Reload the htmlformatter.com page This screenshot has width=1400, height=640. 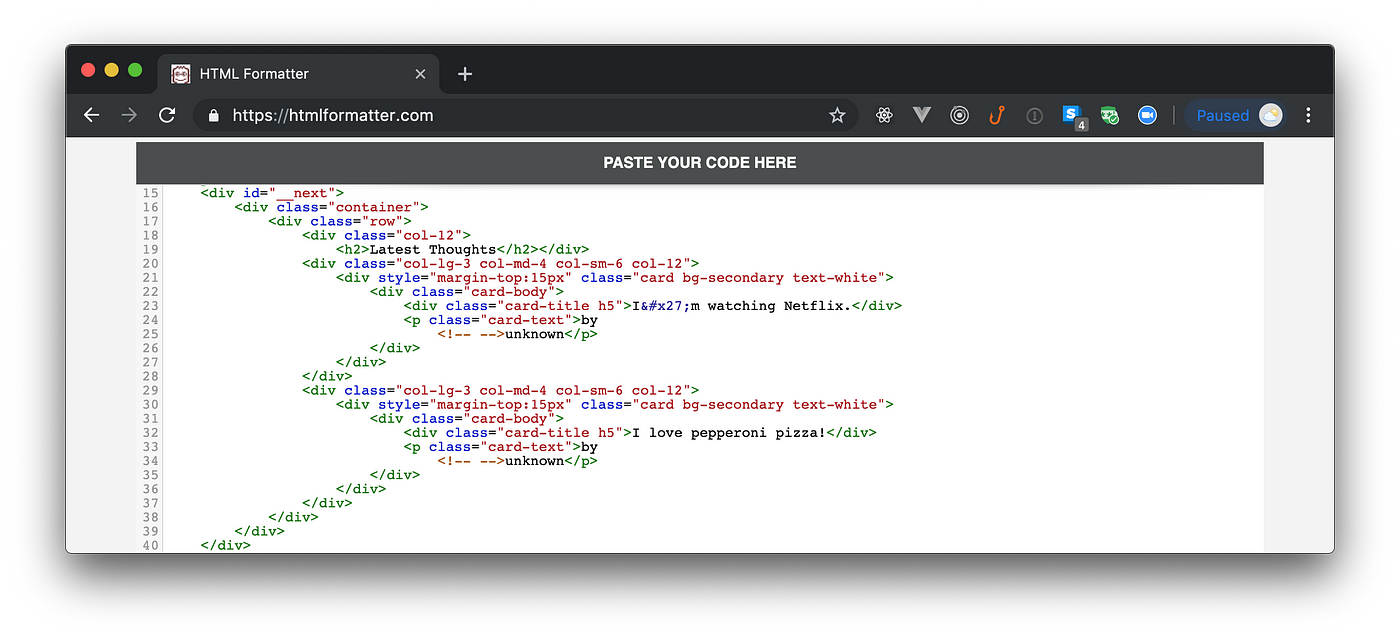pos(167,115)
